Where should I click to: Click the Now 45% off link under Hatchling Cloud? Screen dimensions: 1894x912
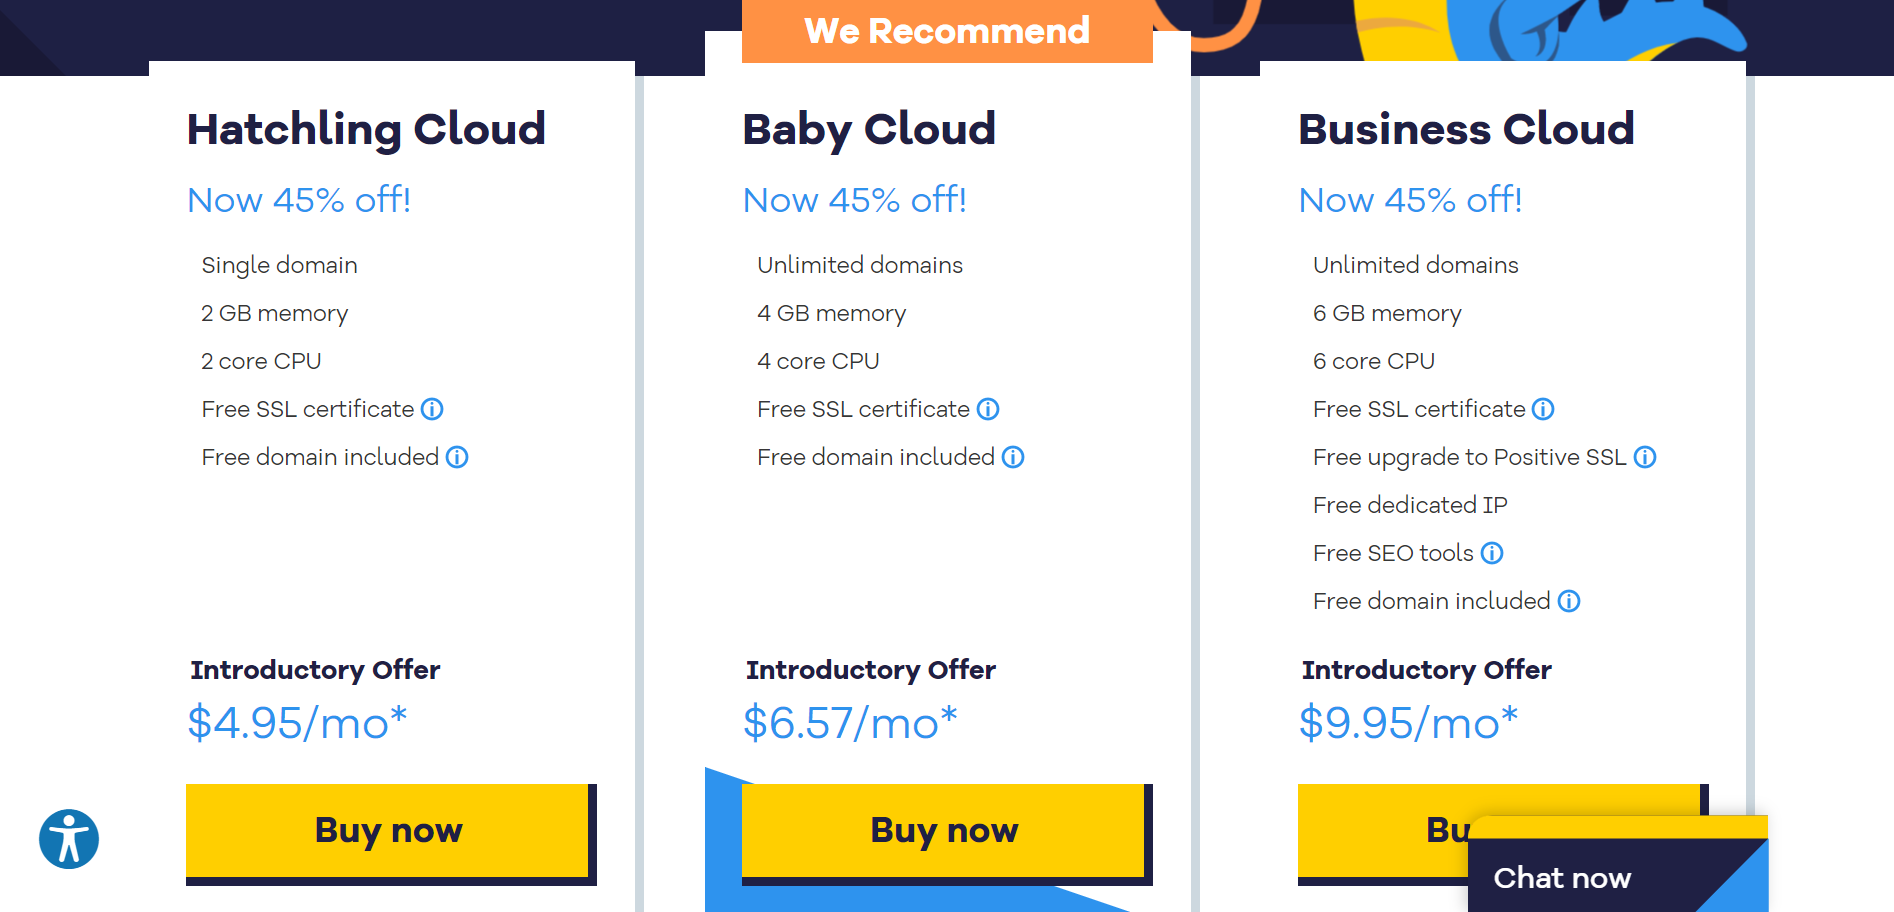point(298,200)
